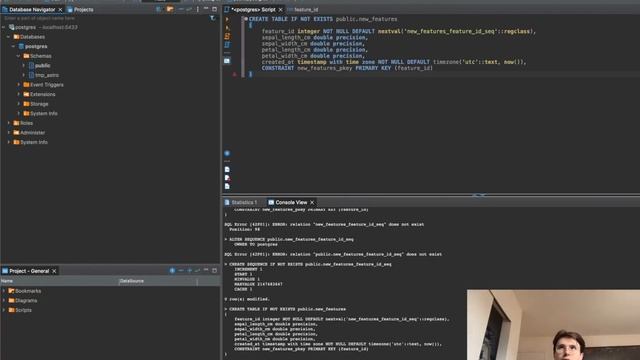Expand the Extensions folder
This screenshot has height=360, width=640.
[x=18, y=94]
